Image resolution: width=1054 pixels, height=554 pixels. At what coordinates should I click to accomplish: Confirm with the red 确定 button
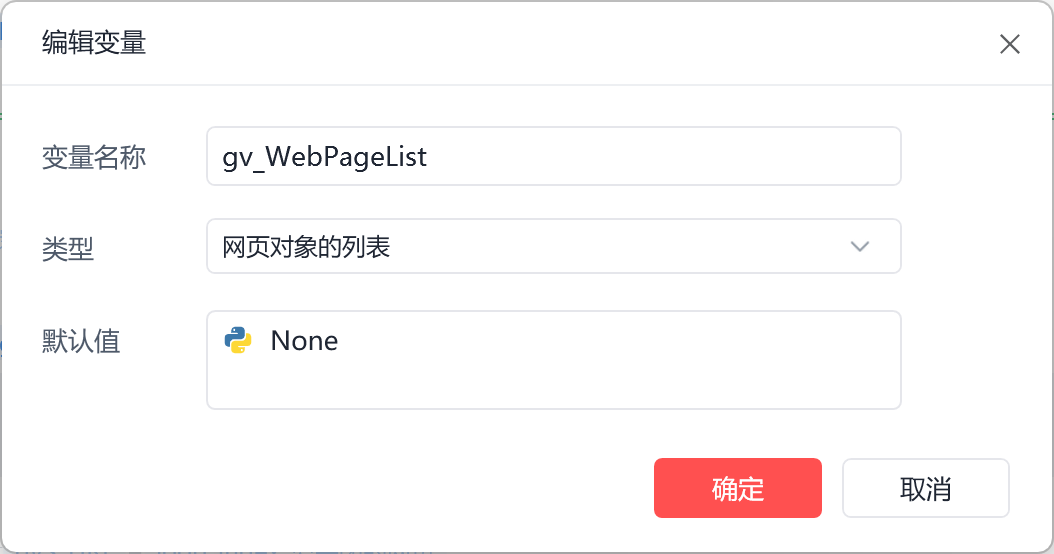click(737, 488)
